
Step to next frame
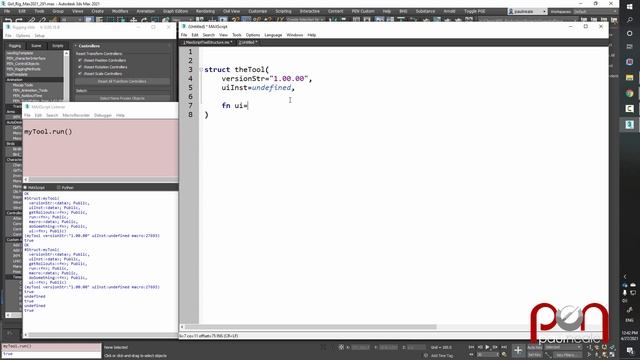[495, 347]
